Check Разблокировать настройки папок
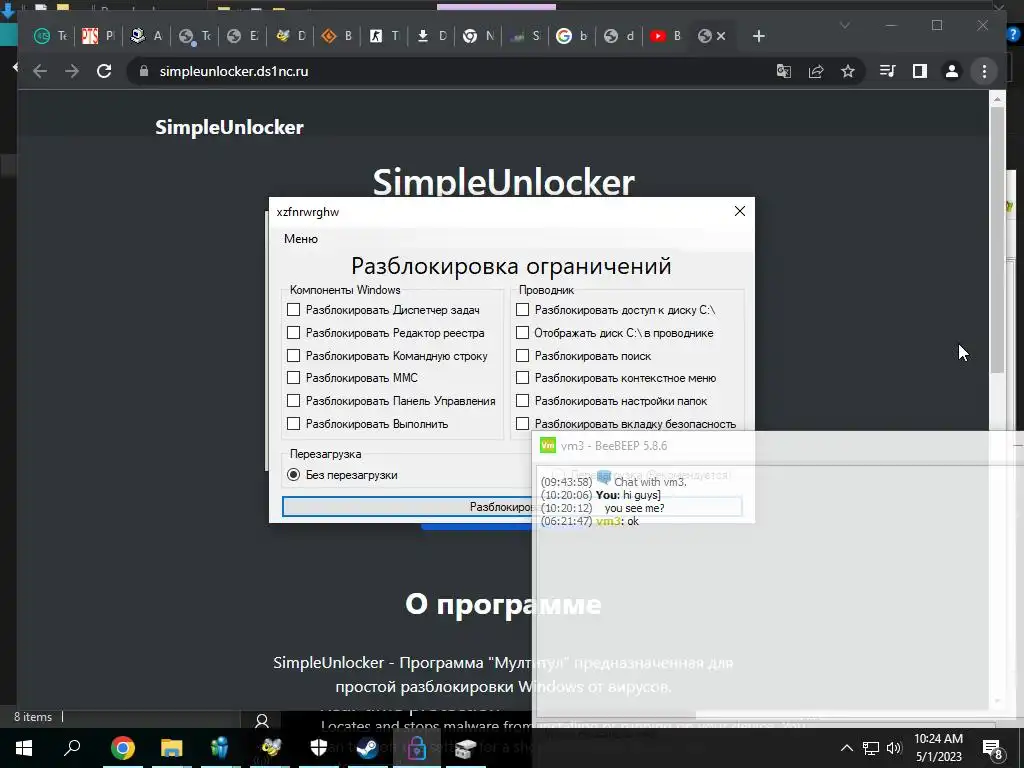Screen dimensions: 1024x768 (522, 400)
